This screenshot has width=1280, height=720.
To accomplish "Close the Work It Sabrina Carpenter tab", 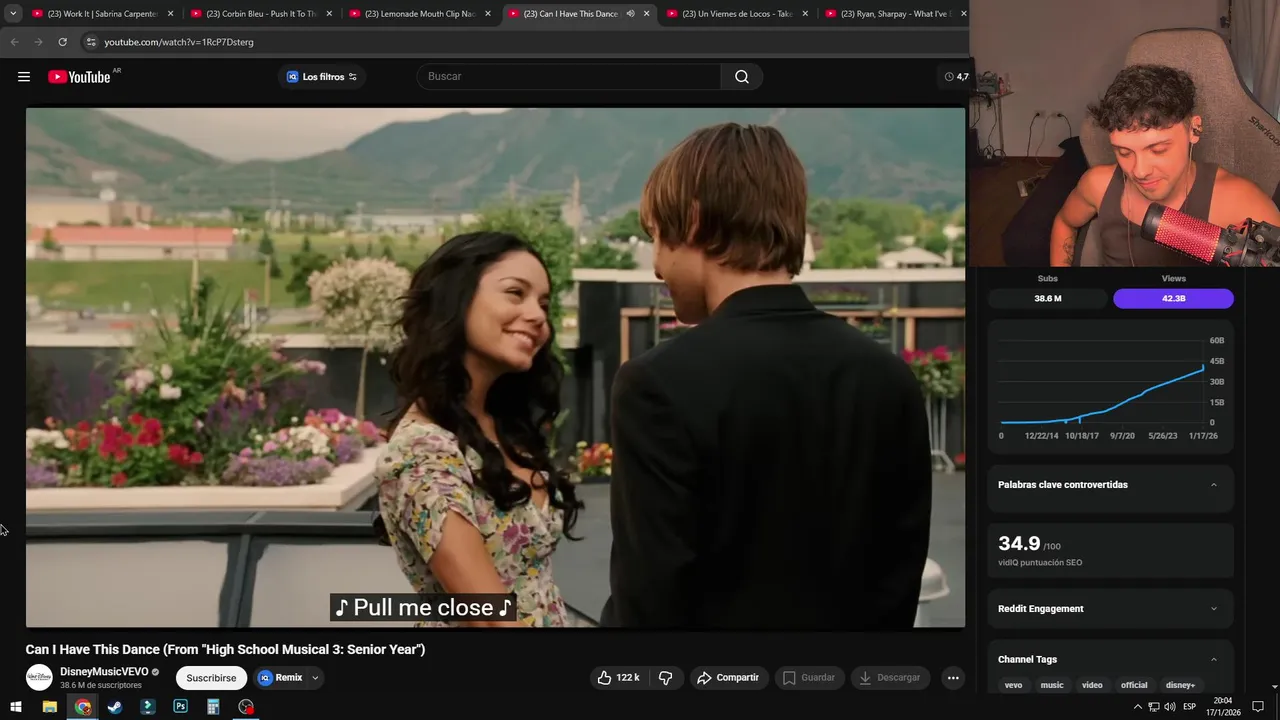I will pyautogui.click(x=170, y=14).
